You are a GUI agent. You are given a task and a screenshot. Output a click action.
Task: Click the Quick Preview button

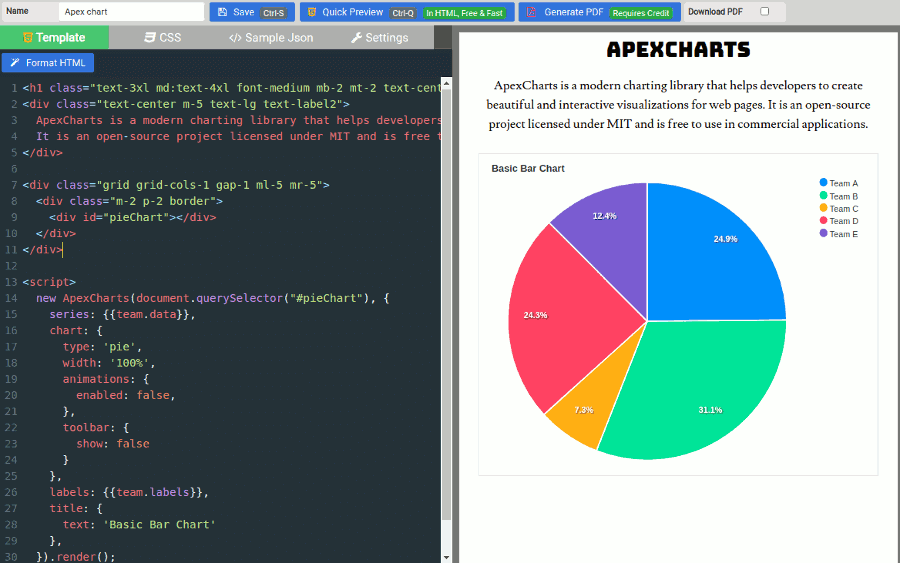[407, 12]
